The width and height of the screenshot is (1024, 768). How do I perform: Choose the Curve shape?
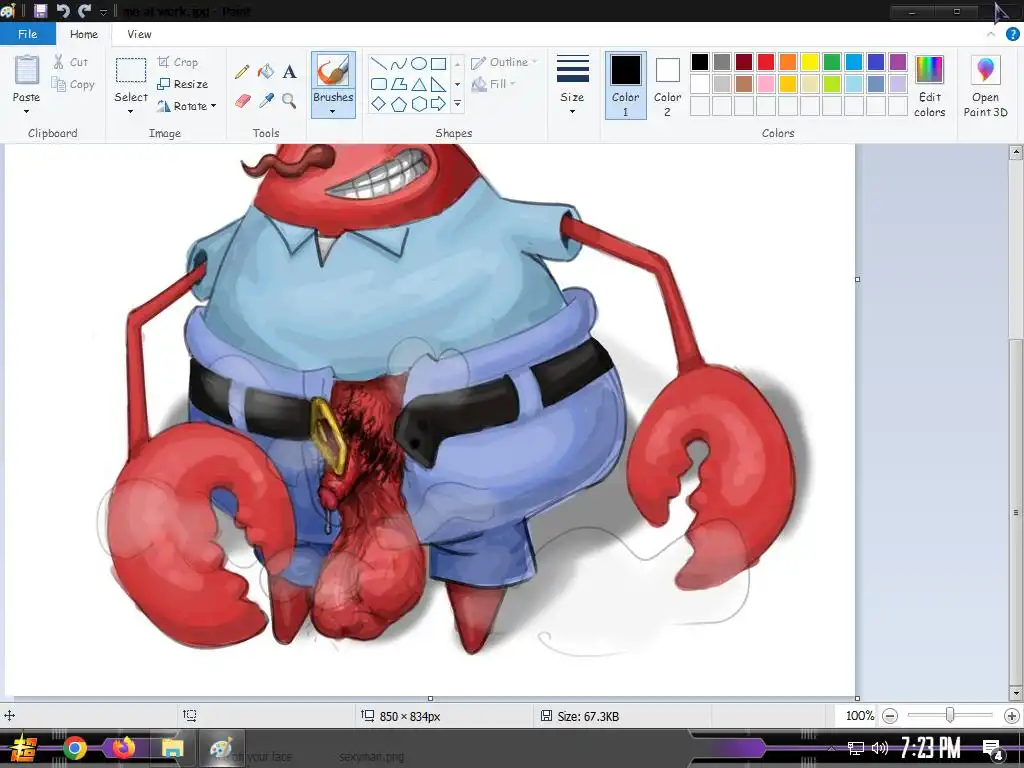(x=398, y=63)
